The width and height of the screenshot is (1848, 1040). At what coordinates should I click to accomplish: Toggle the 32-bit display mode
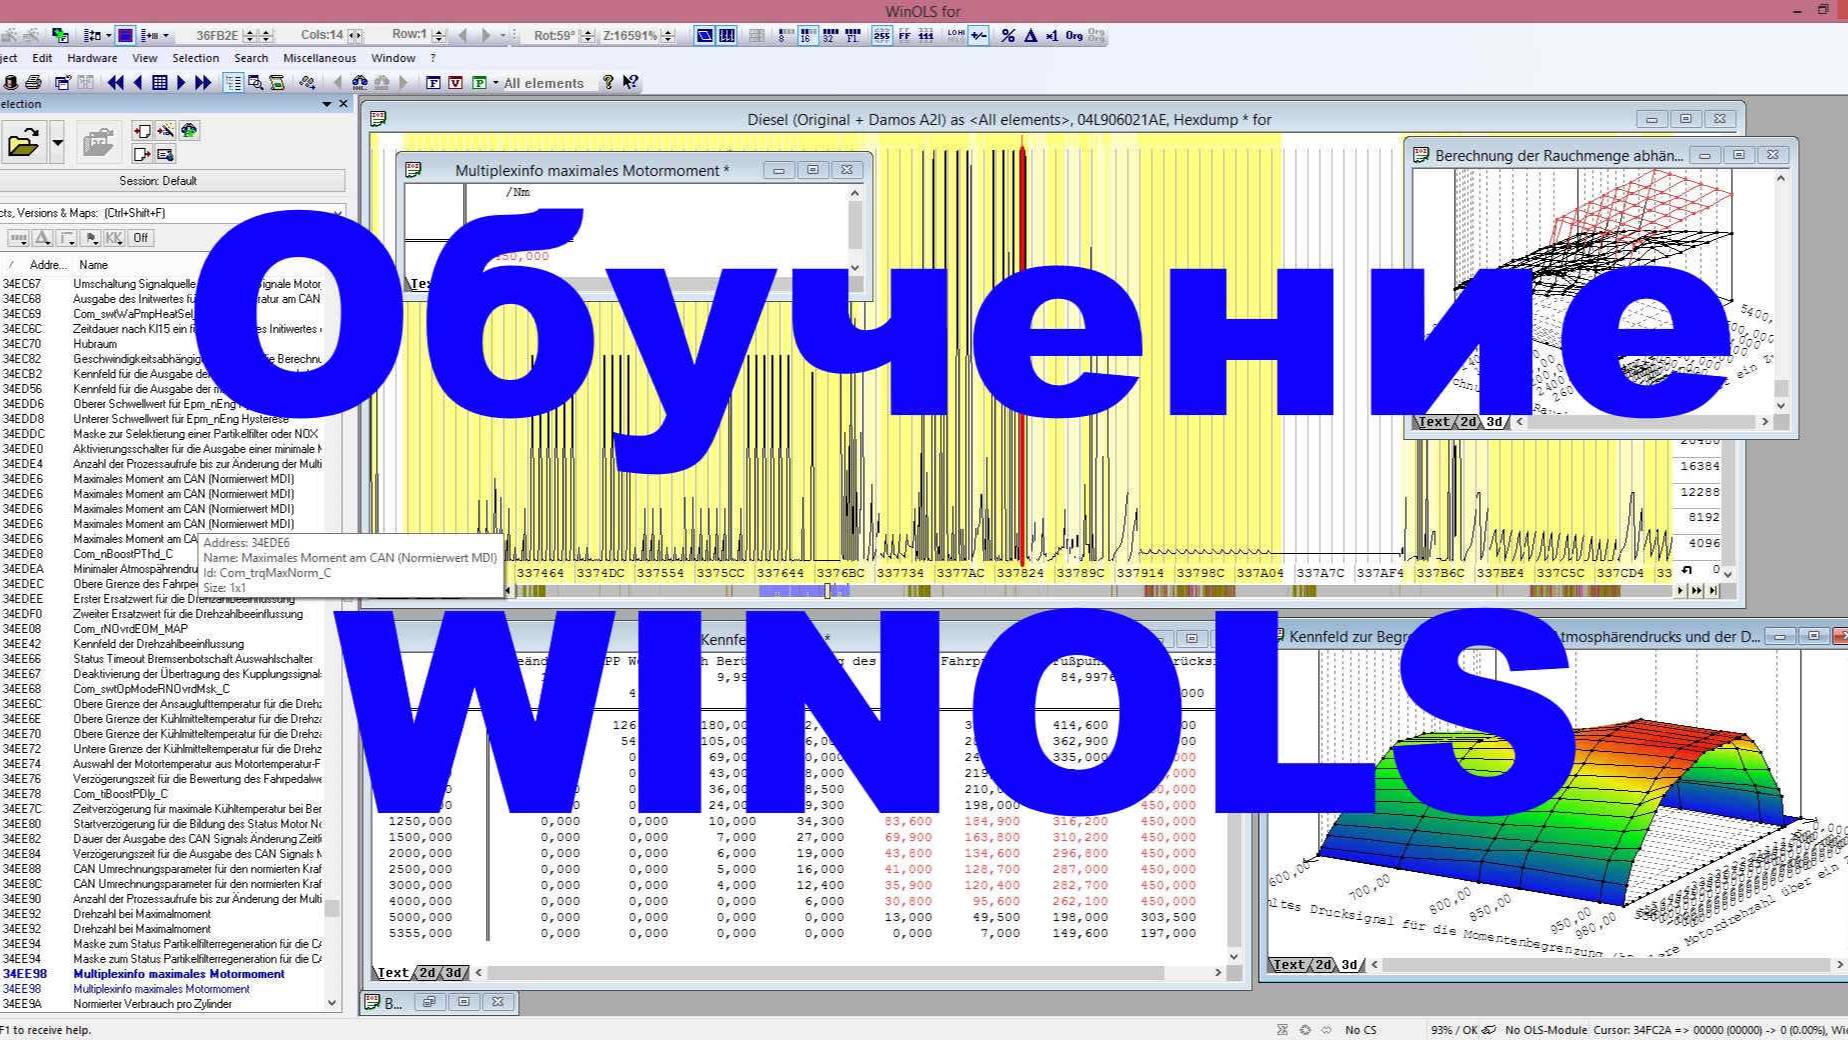coord(830,35)
